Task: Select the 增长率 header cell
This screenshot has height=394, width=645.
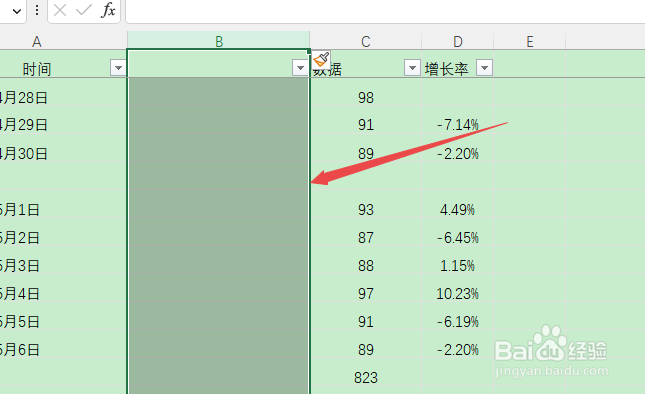Action: click(457, 64)
